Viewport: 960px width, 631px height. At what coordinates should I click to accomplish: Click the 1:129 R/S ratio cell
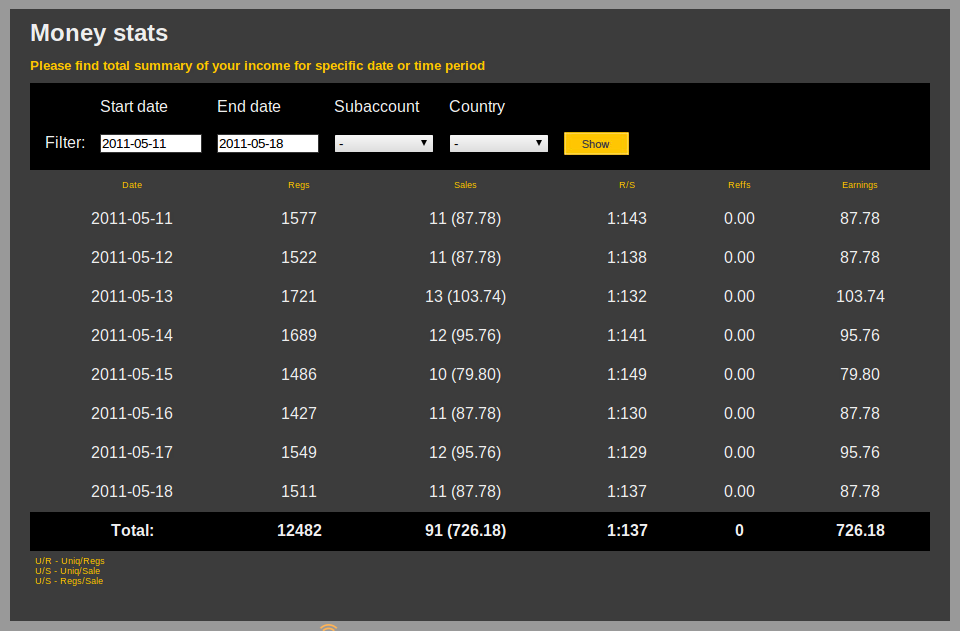627,452
